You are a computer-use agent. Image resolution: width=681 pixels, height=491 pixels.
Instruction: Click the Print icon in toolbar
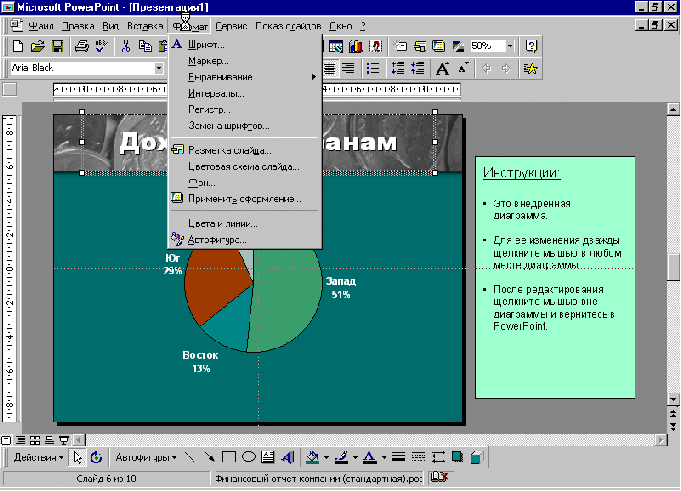[x=82, y=46]
